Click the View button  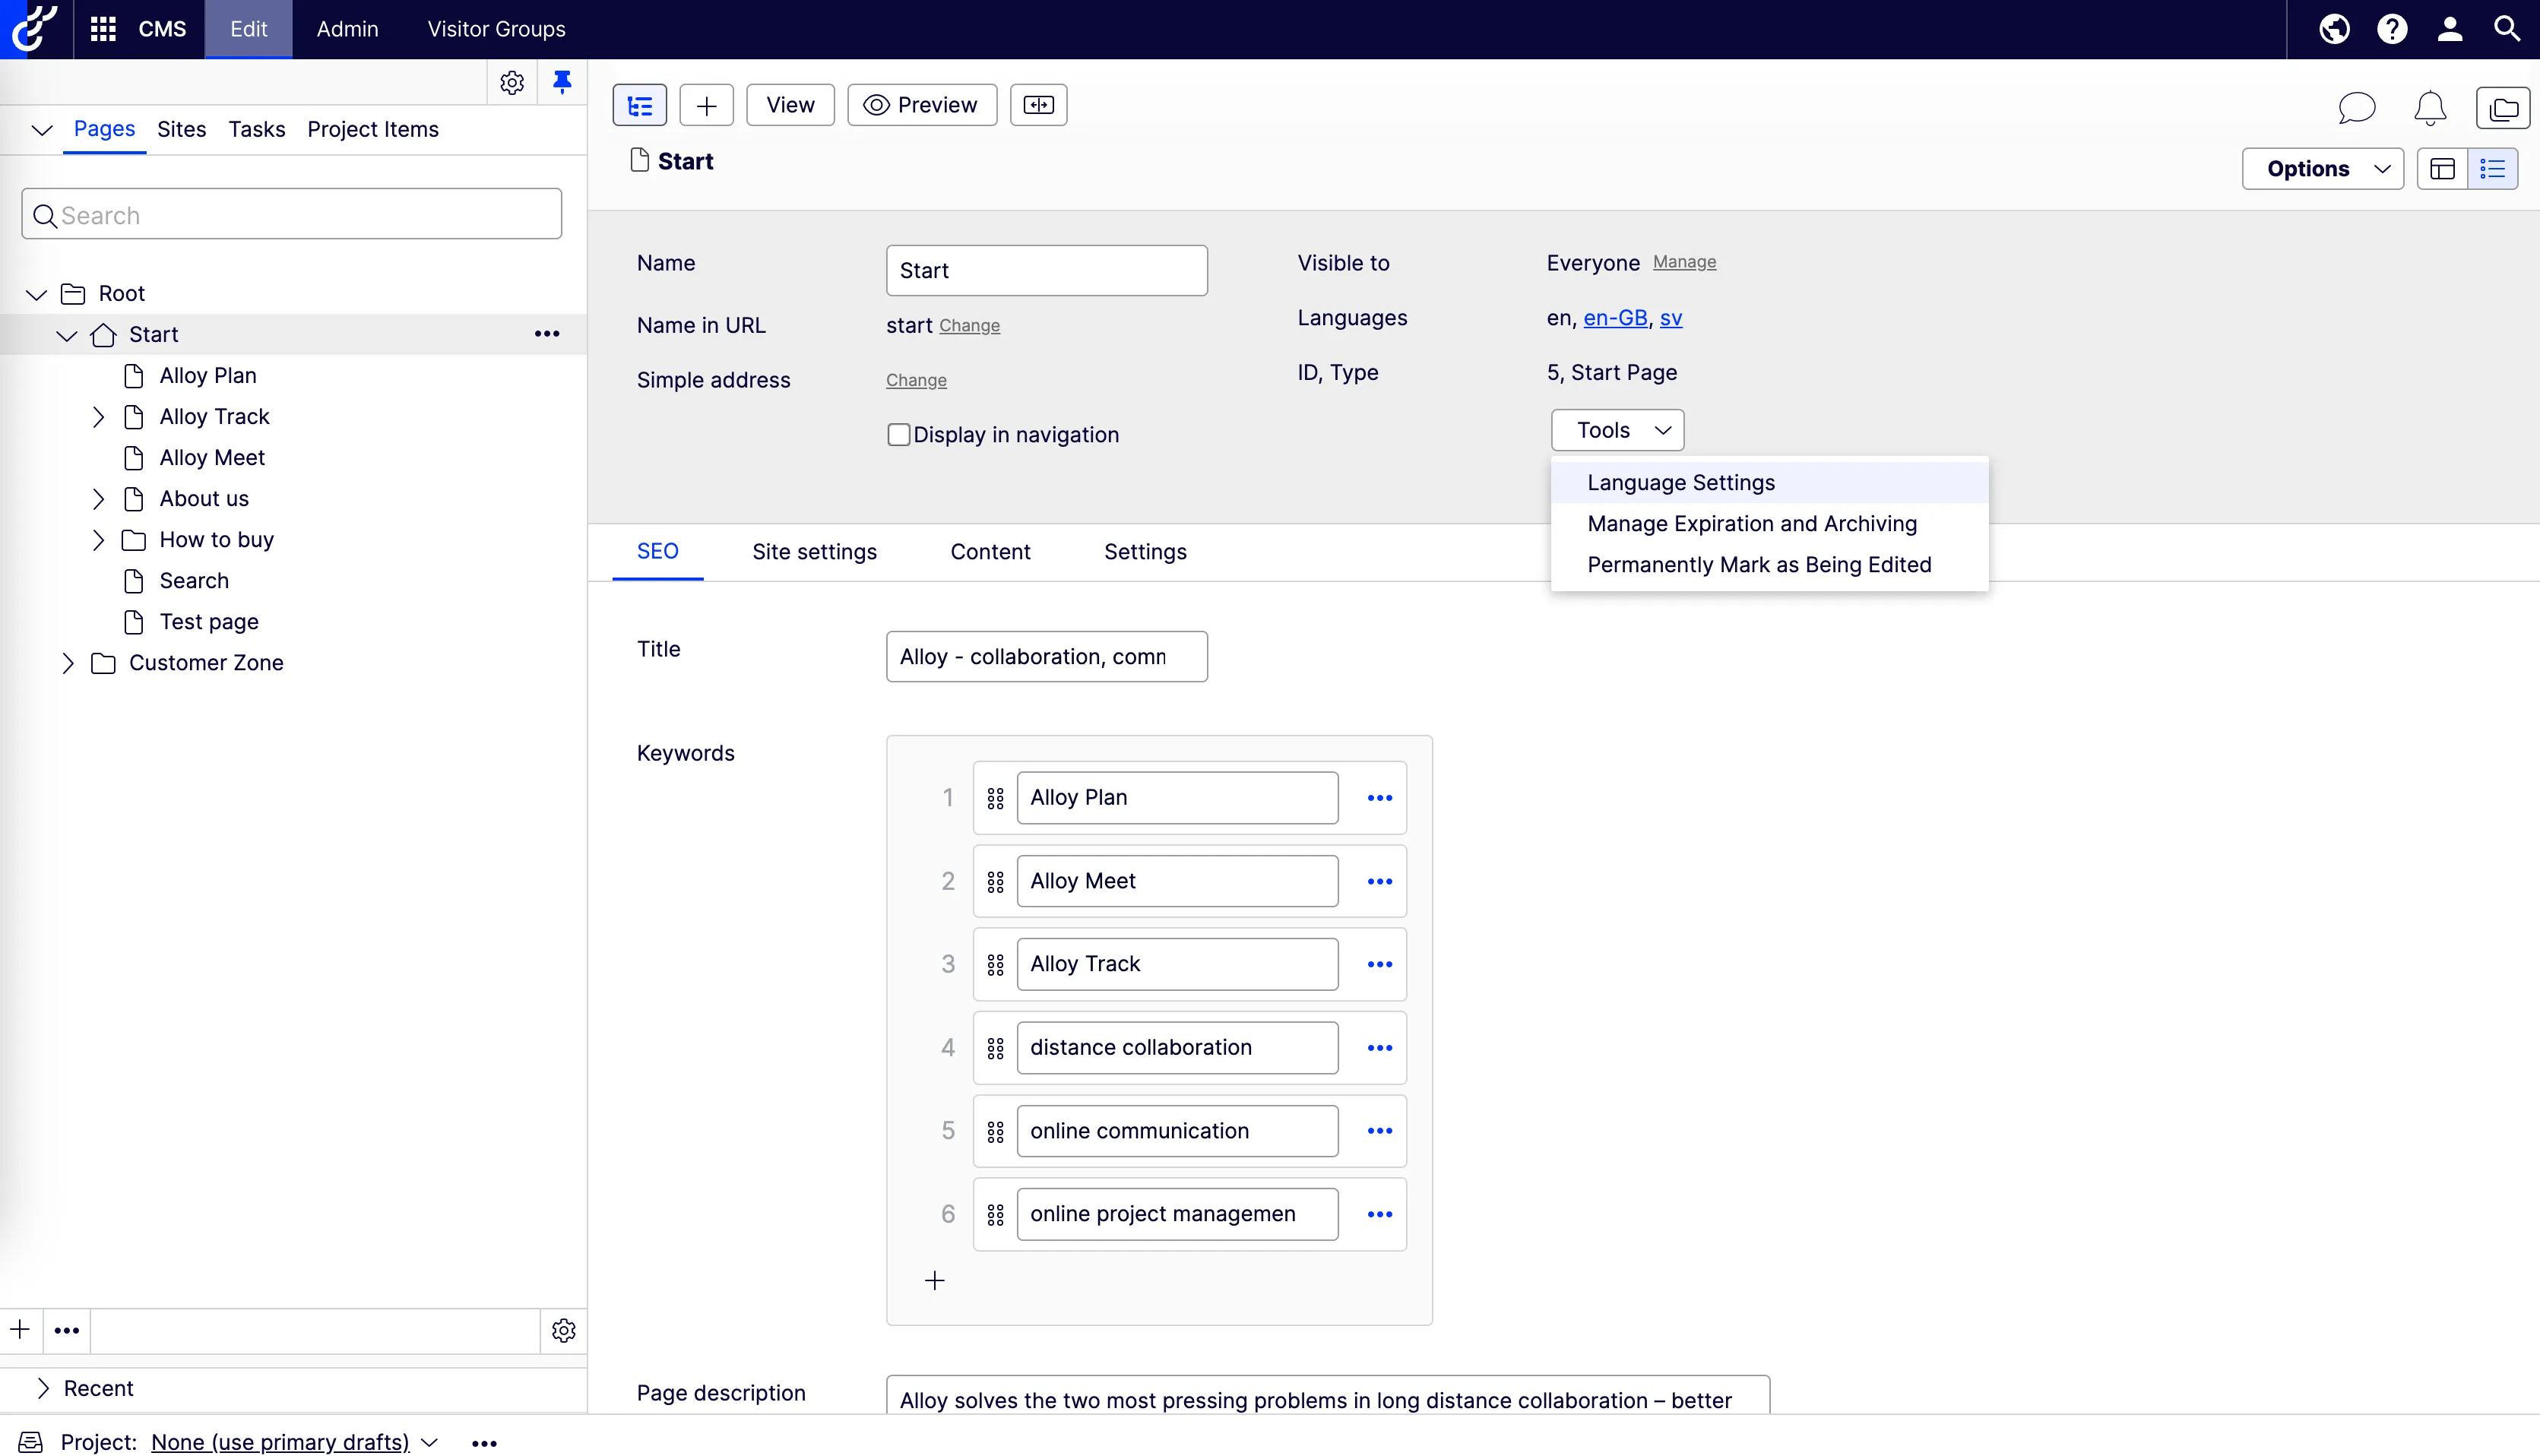coord(791,105)
